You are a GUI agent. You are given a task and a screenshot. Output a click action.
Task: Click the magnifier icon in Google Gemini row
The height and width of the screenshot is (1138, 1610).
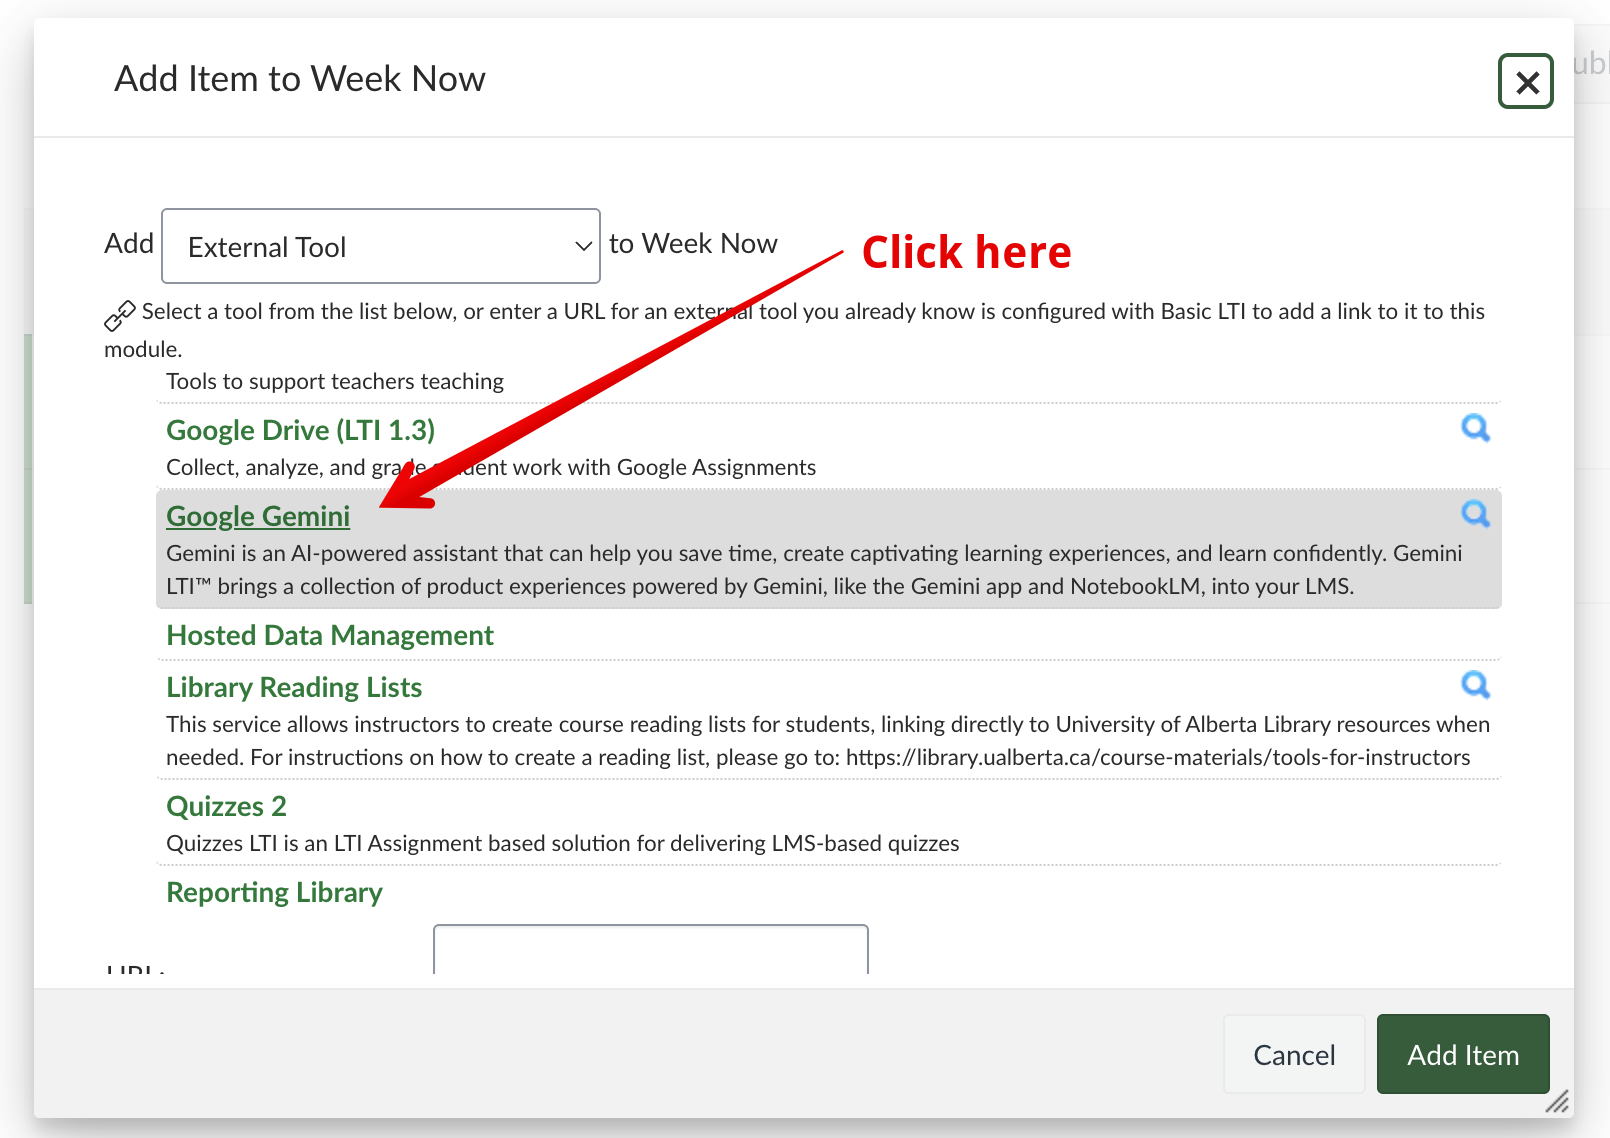(1475, 514)
